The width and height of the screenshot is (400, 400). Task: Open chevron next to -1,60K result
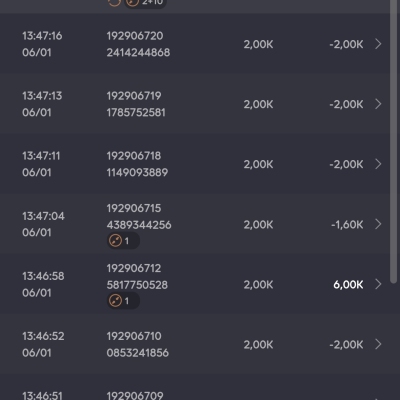(378, 224)
